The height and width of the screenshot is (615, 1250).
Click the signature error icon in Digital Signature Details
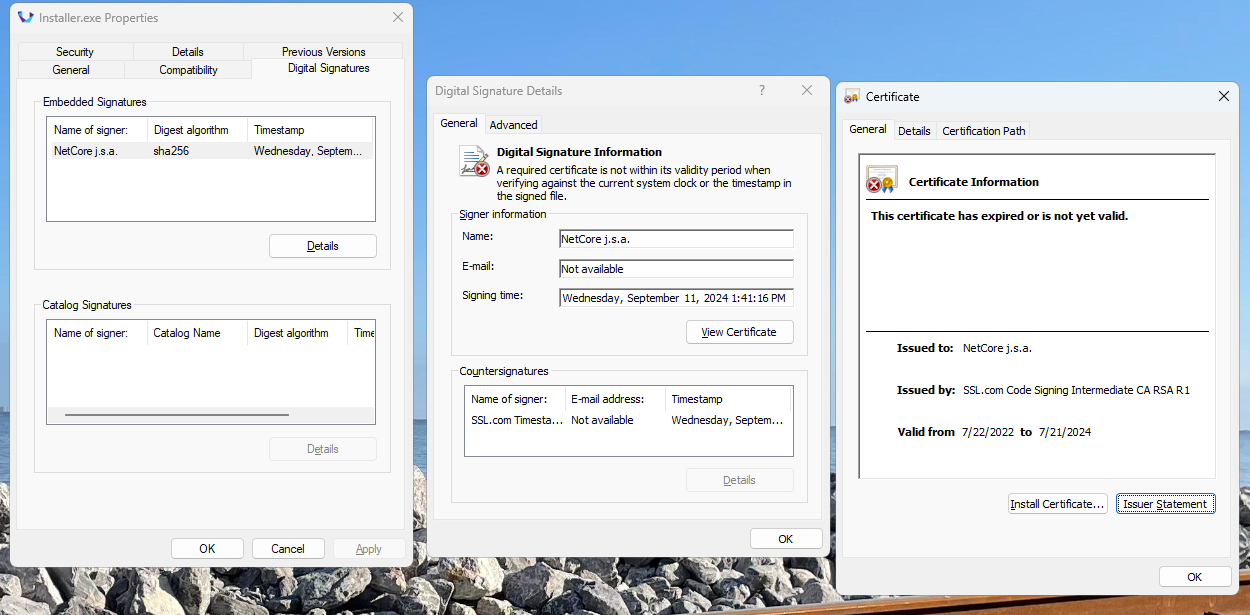474,161
